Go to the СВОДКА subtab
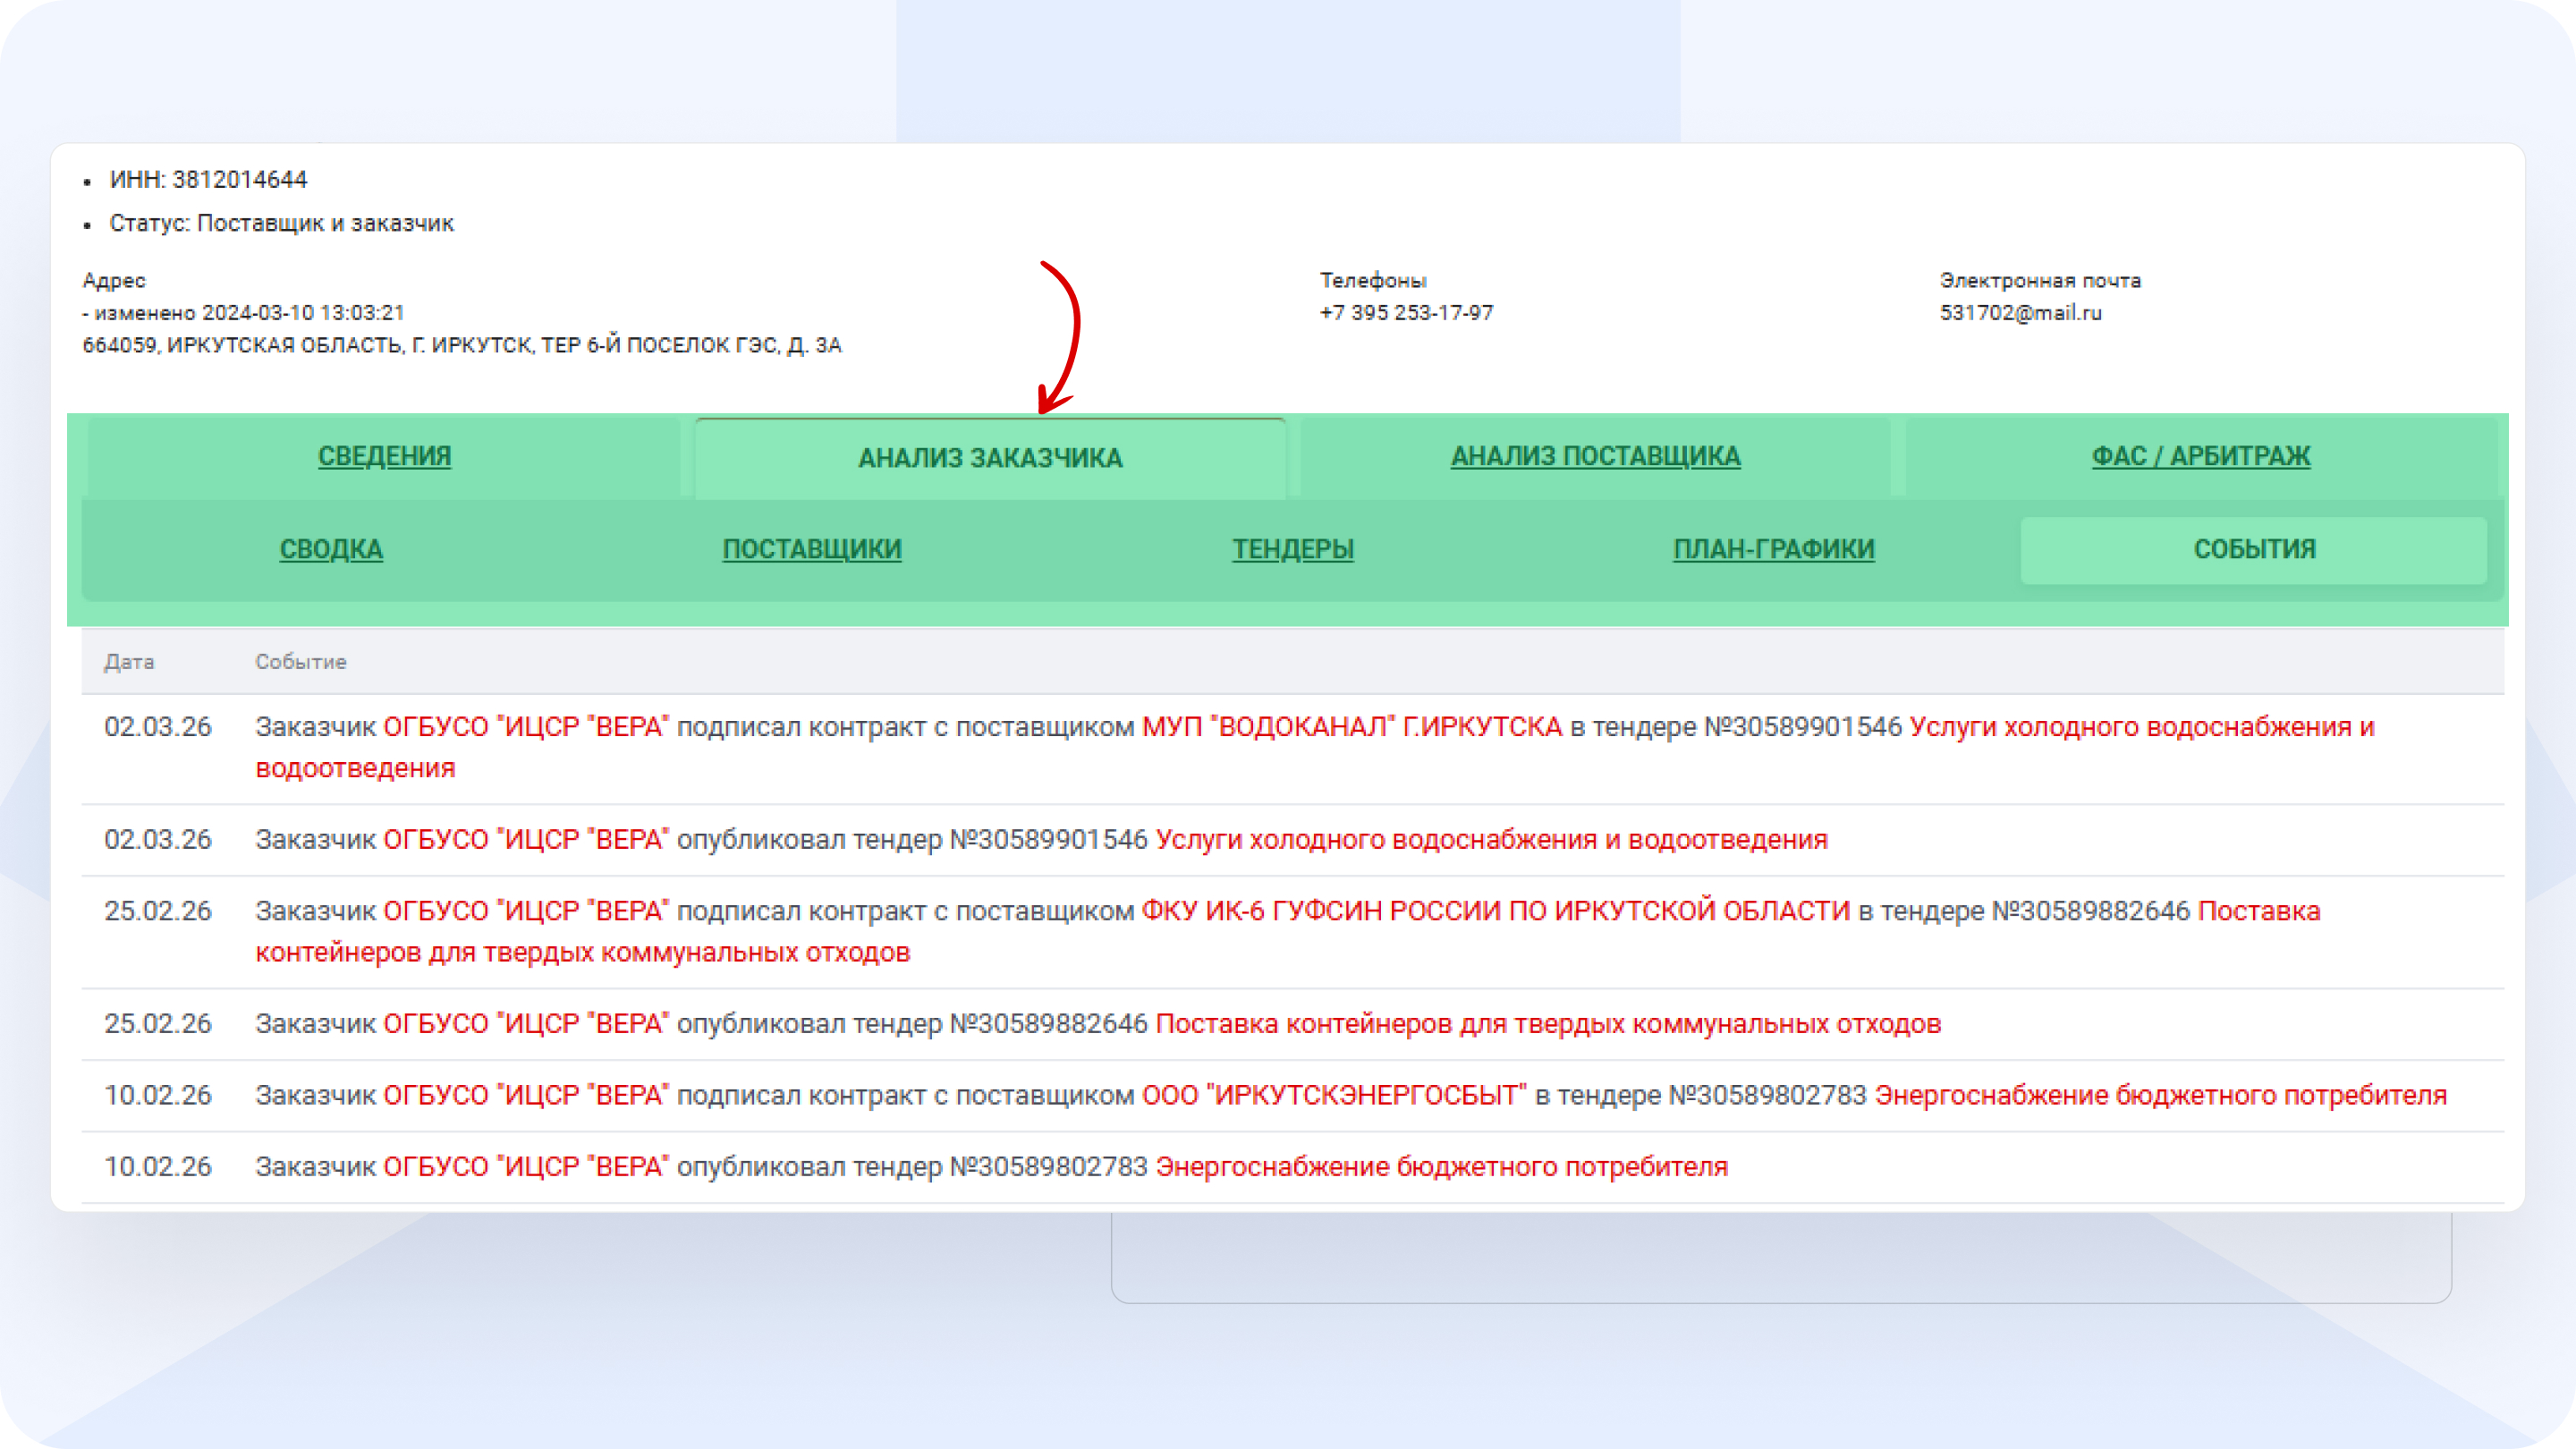Image resolution: width=2576 pixels, height=1449 pixels. tap(331, 549)
